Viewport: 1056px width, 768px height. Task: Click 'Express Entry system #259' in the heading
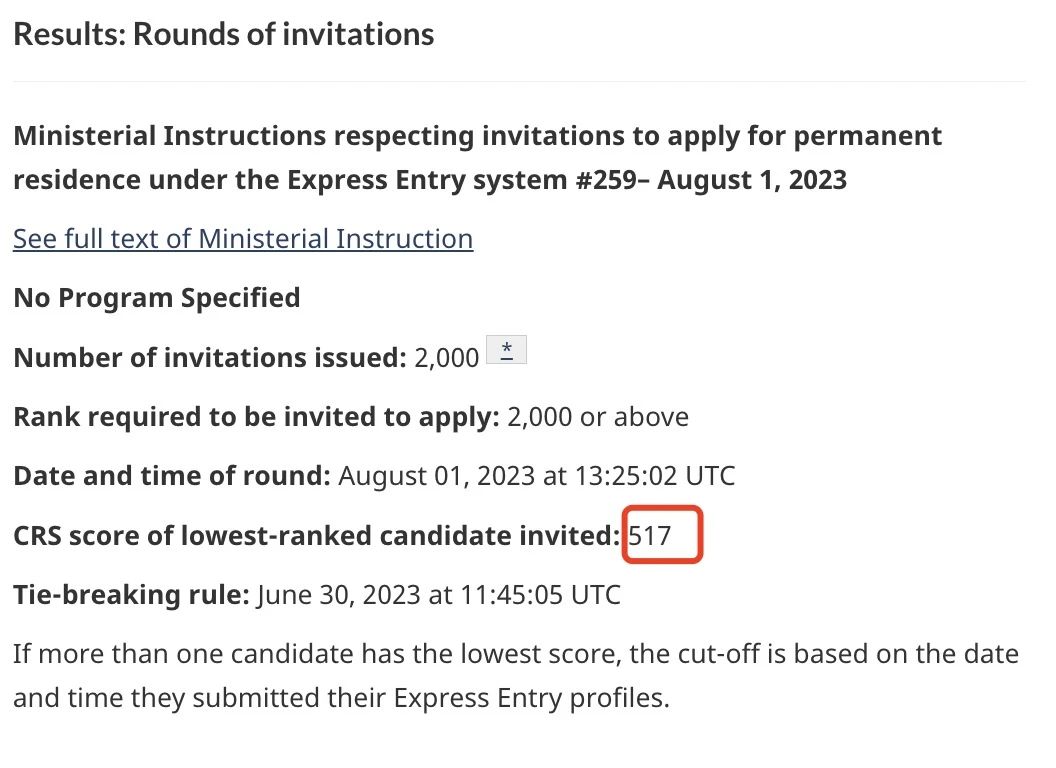pyautogui.click(x=462, y=180)
